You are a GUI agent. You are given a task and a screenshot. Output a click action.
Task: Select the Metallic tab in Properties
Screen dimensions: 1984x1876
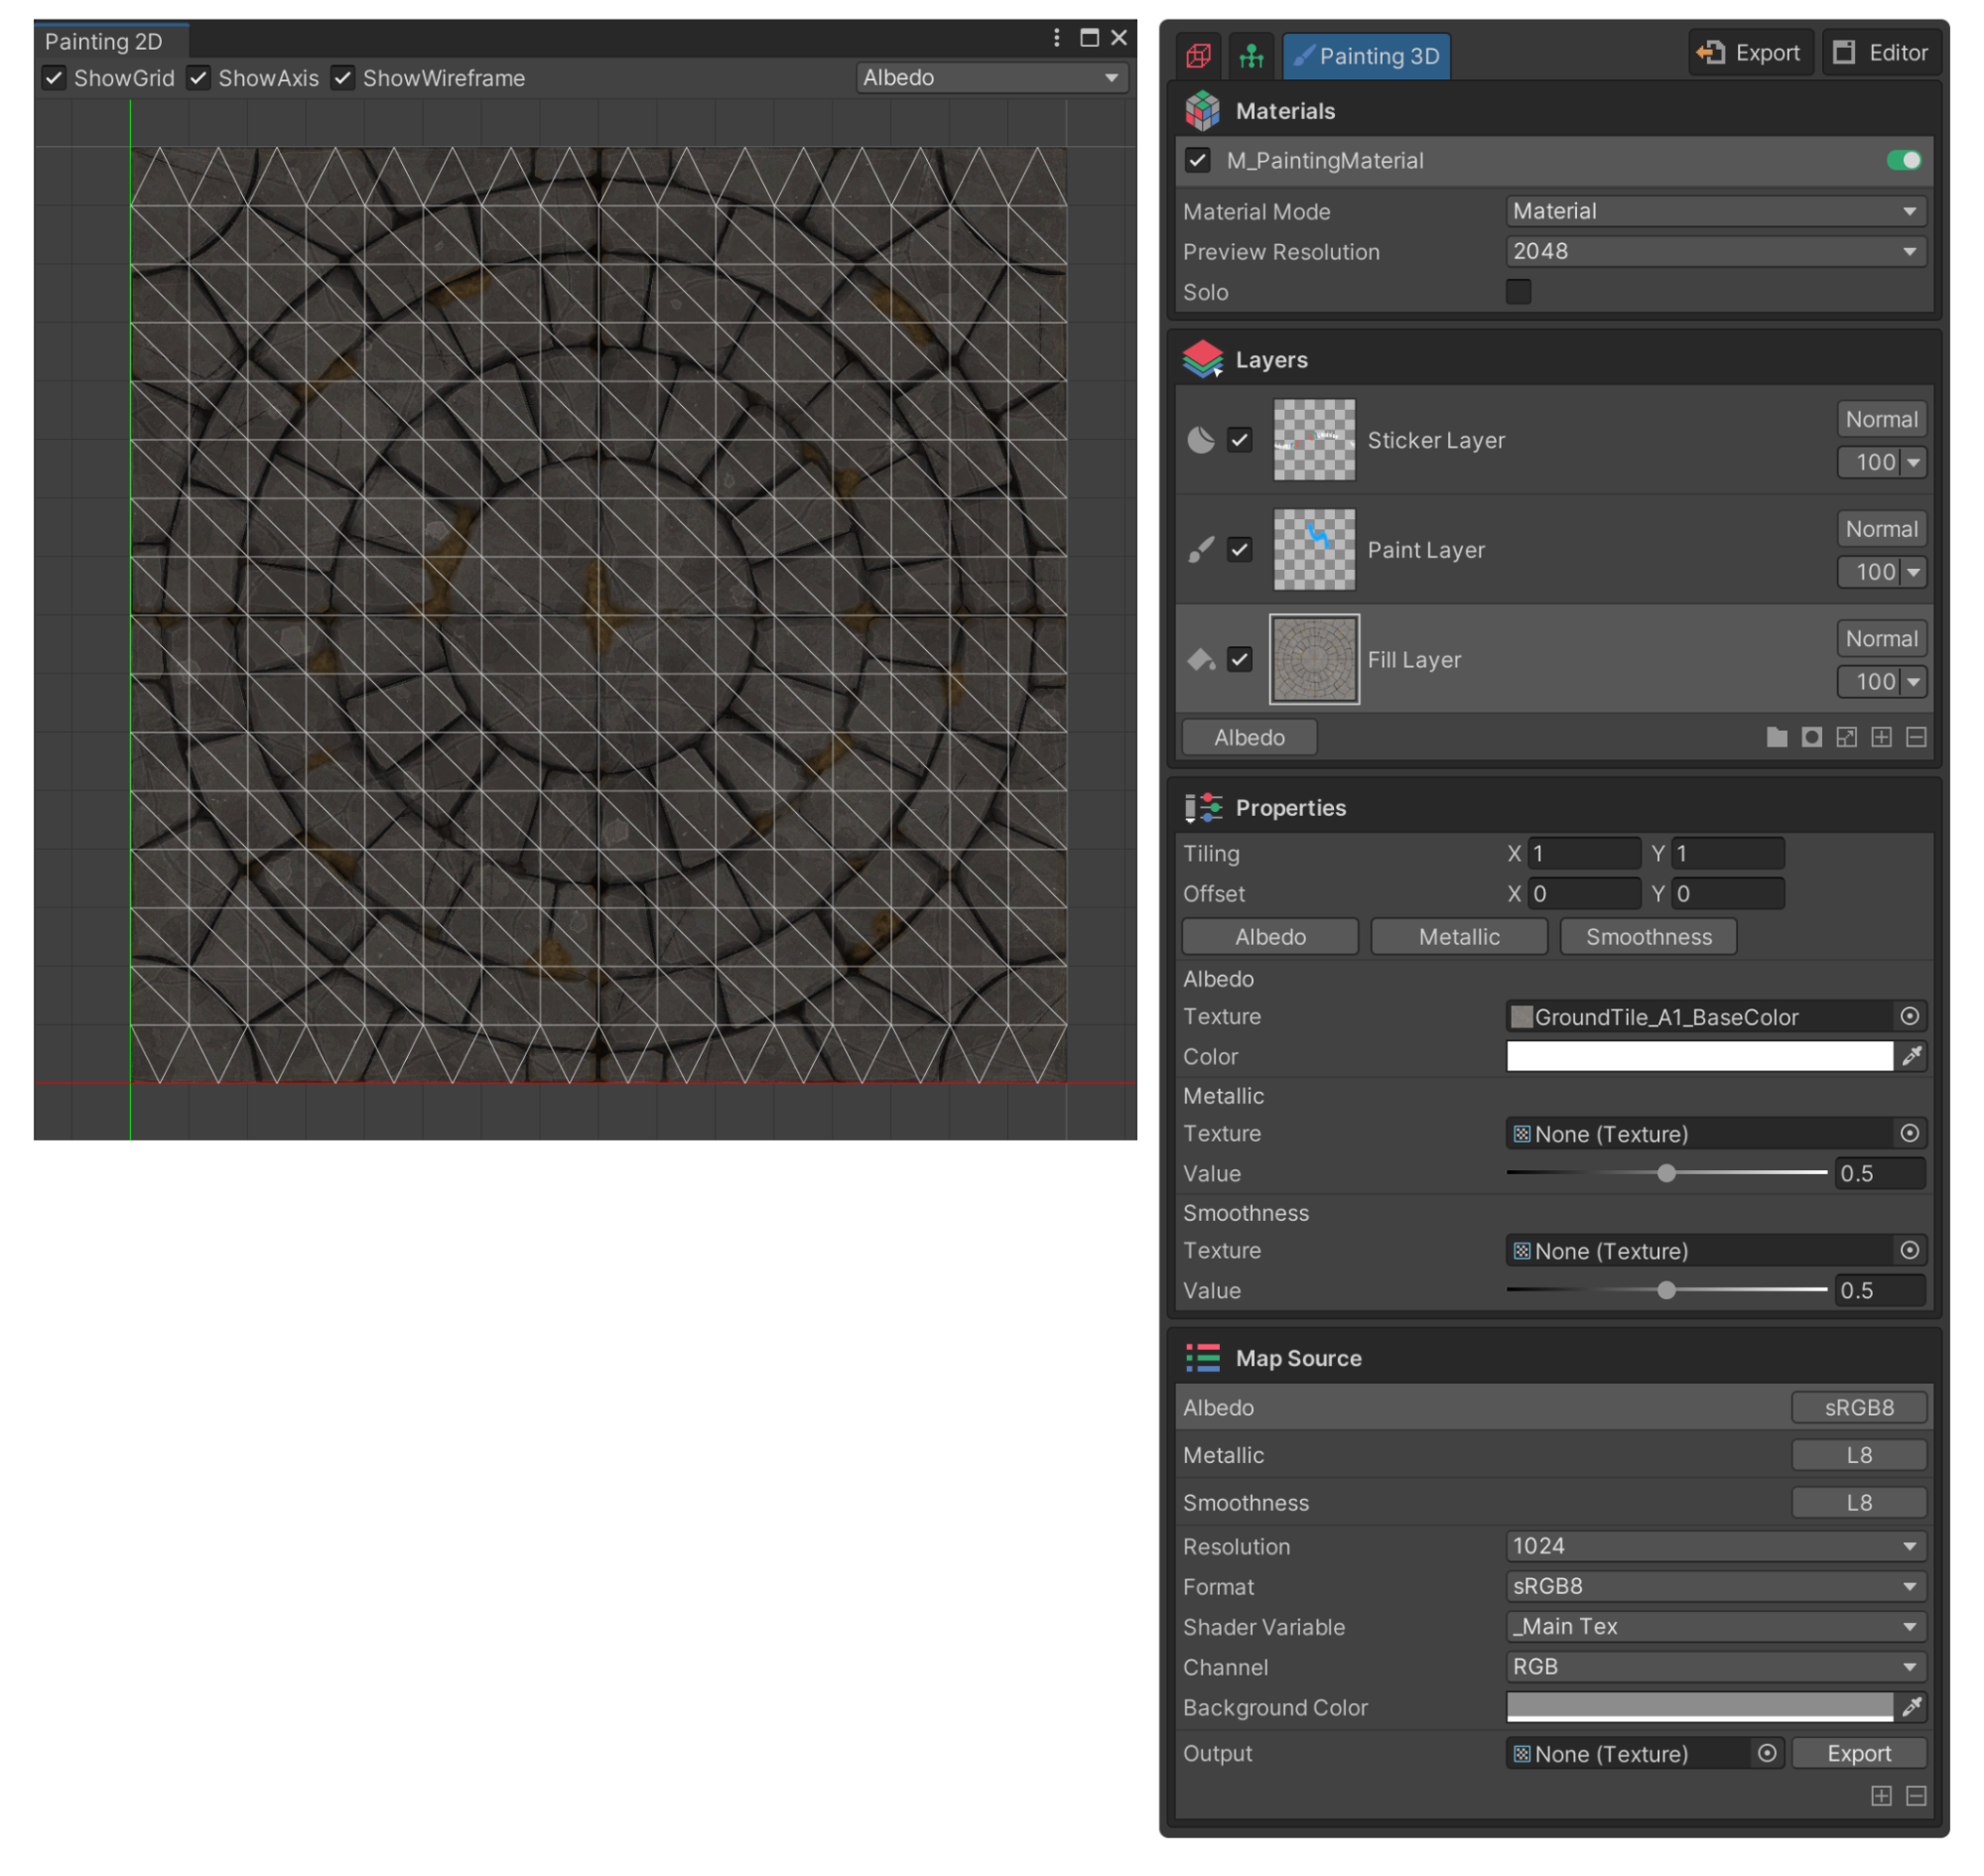[x=1459, y=937]
